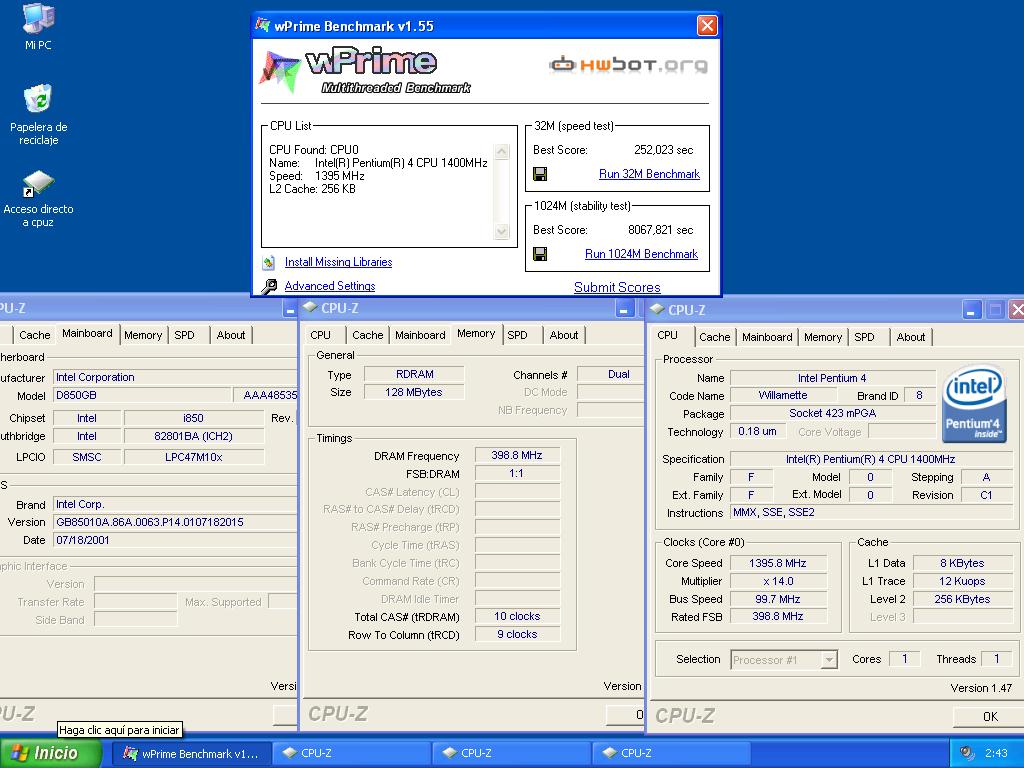Select Memory tab in left CPU-Z window
This screenshot has height=768, width=1024.
143,335
